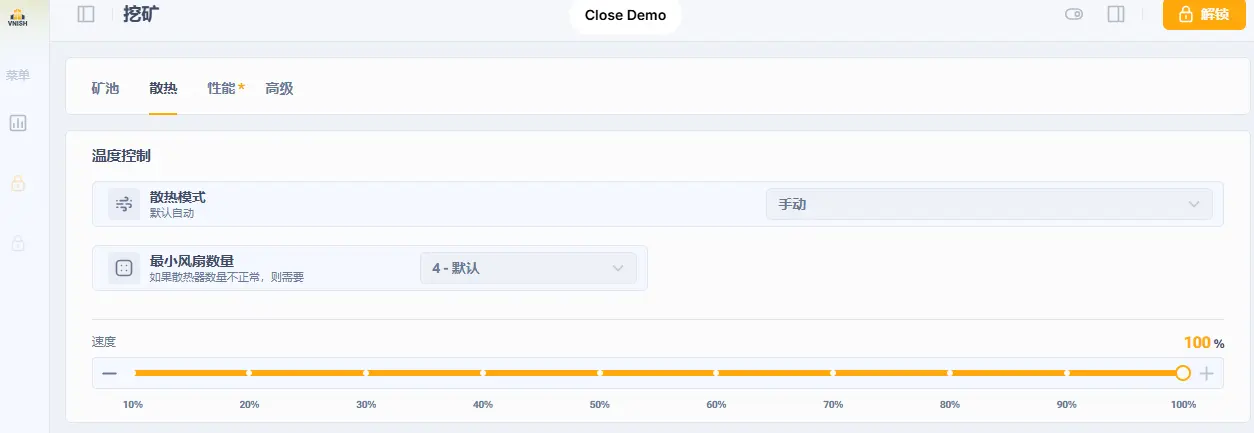Open the 散热模式 dropdown showing 手动
This screenshot has height=433, width=1254.
[988, 204]
